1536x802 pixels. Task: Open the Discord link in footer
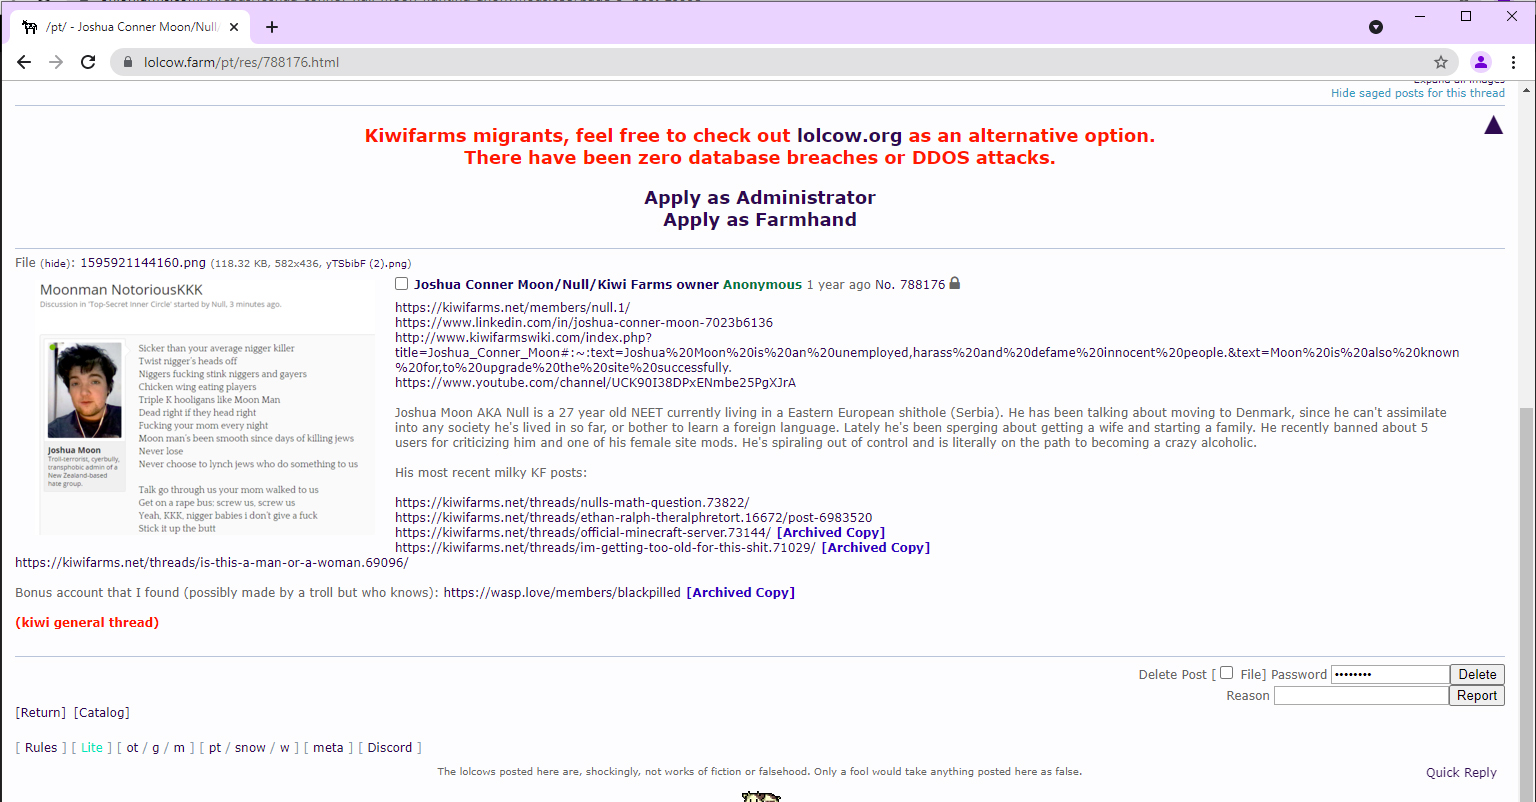(390, 748)
